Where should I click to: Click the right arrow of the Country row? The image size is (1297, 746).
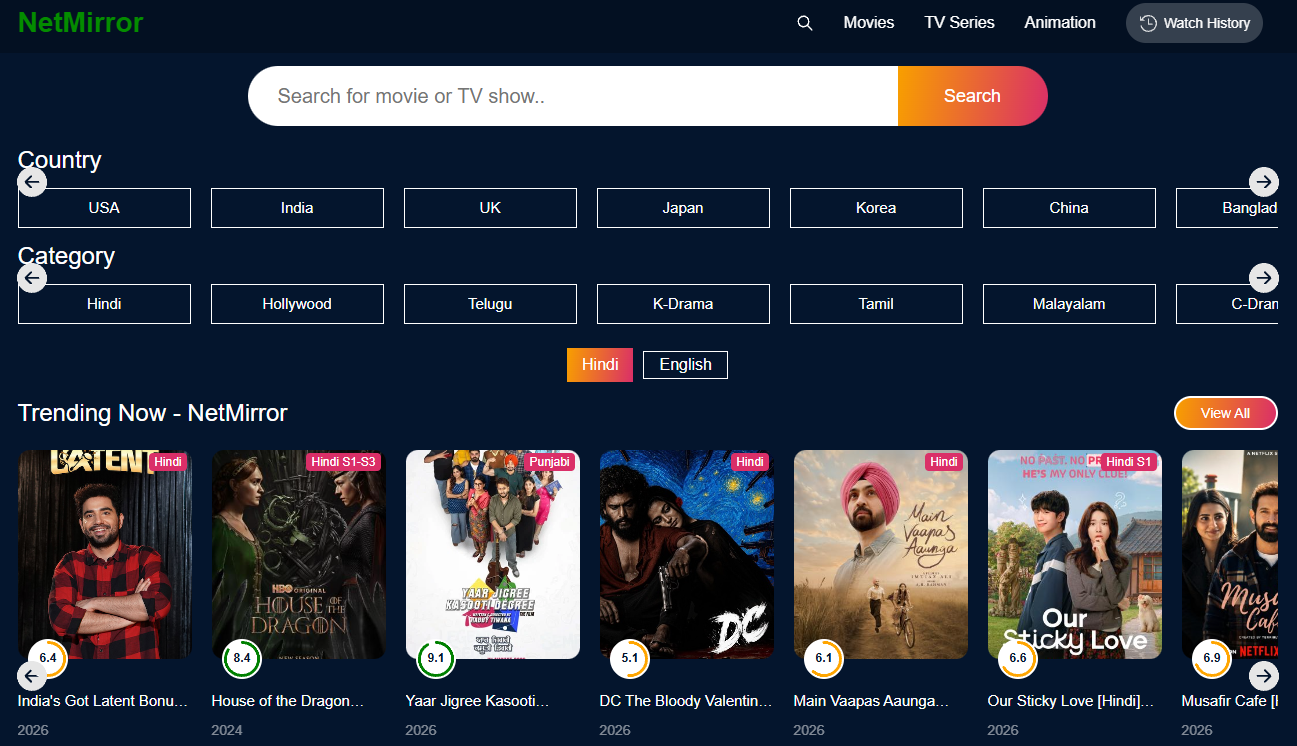(1264, 181)
